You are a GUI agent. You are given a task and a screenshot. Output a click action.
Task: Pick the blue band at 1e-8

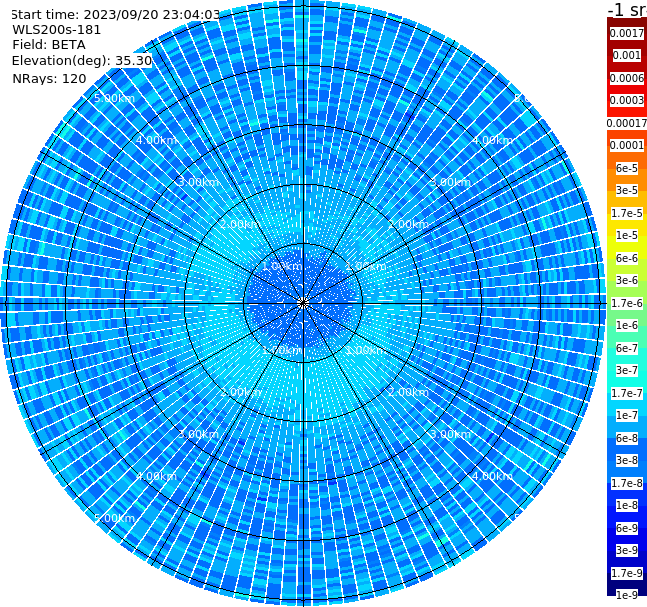pyautogui.click(x=627, y=505)
